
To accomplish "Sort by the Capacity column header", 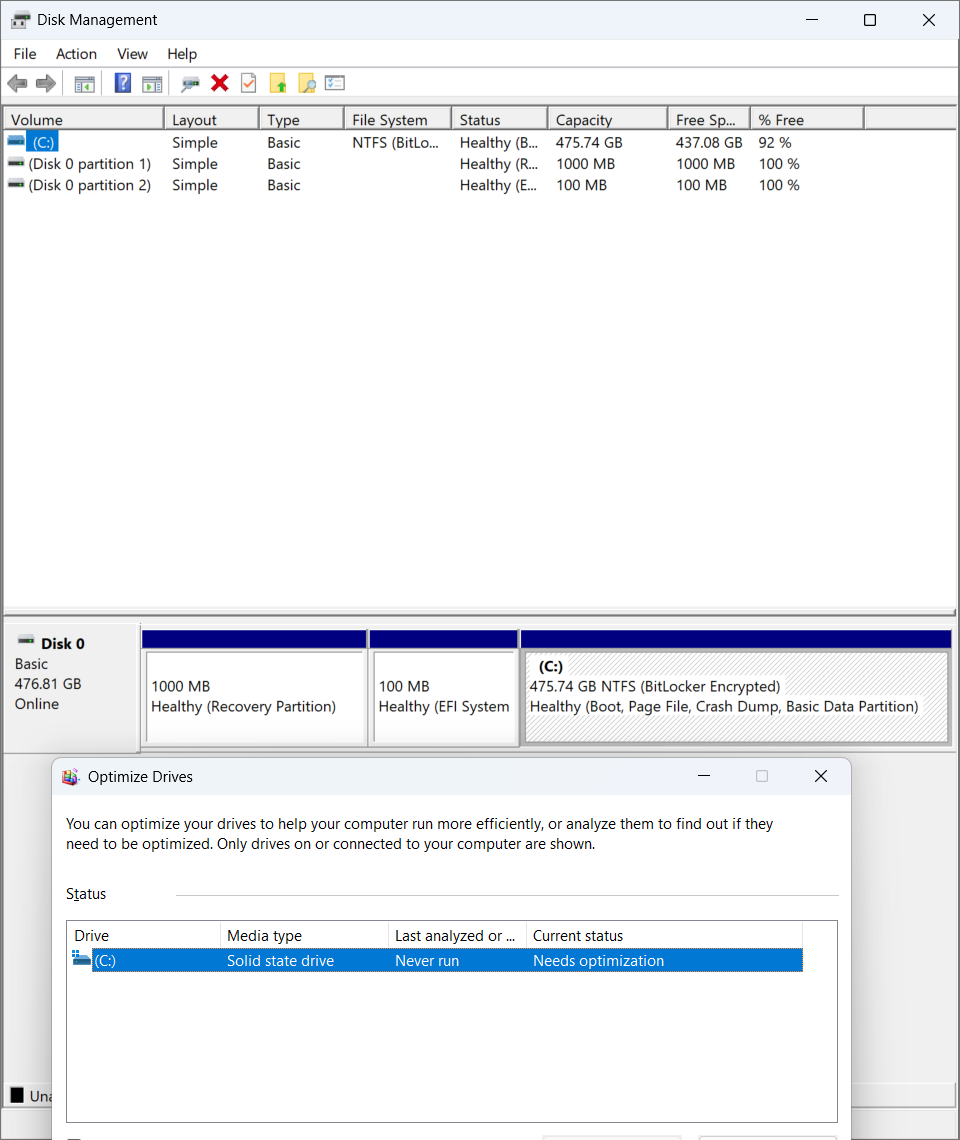I will coord(607,119).
